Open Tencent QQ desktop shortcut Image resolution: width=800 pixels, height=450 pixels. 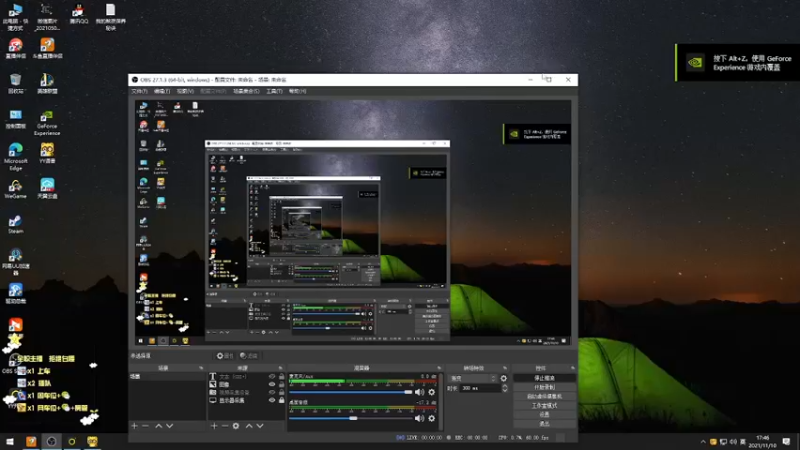[x=79, y=14]
